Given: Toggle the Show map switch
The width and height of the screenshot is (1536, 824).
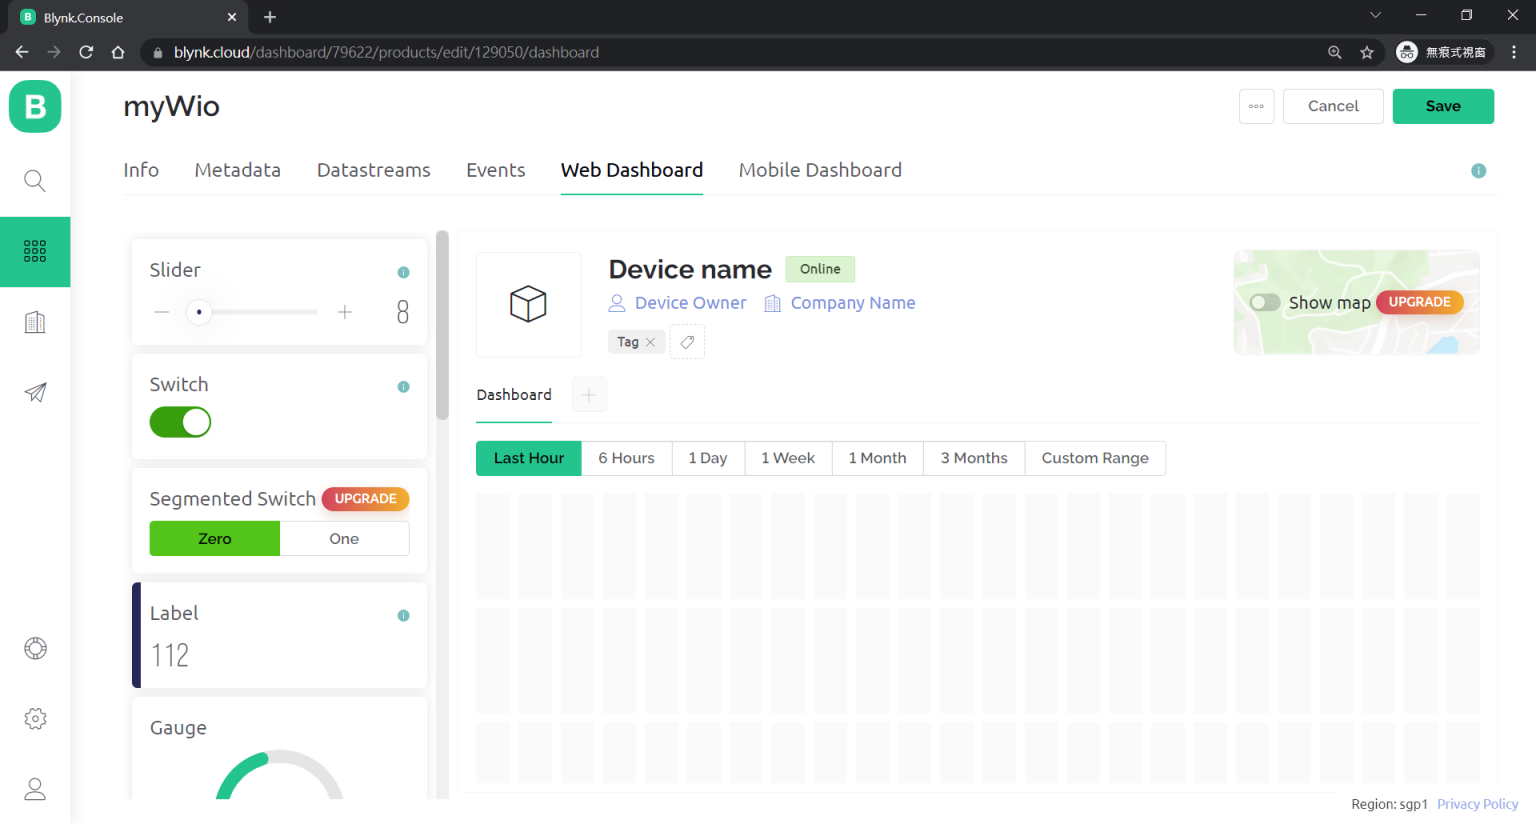Looking at the screenshot, I should (1265, 302).
